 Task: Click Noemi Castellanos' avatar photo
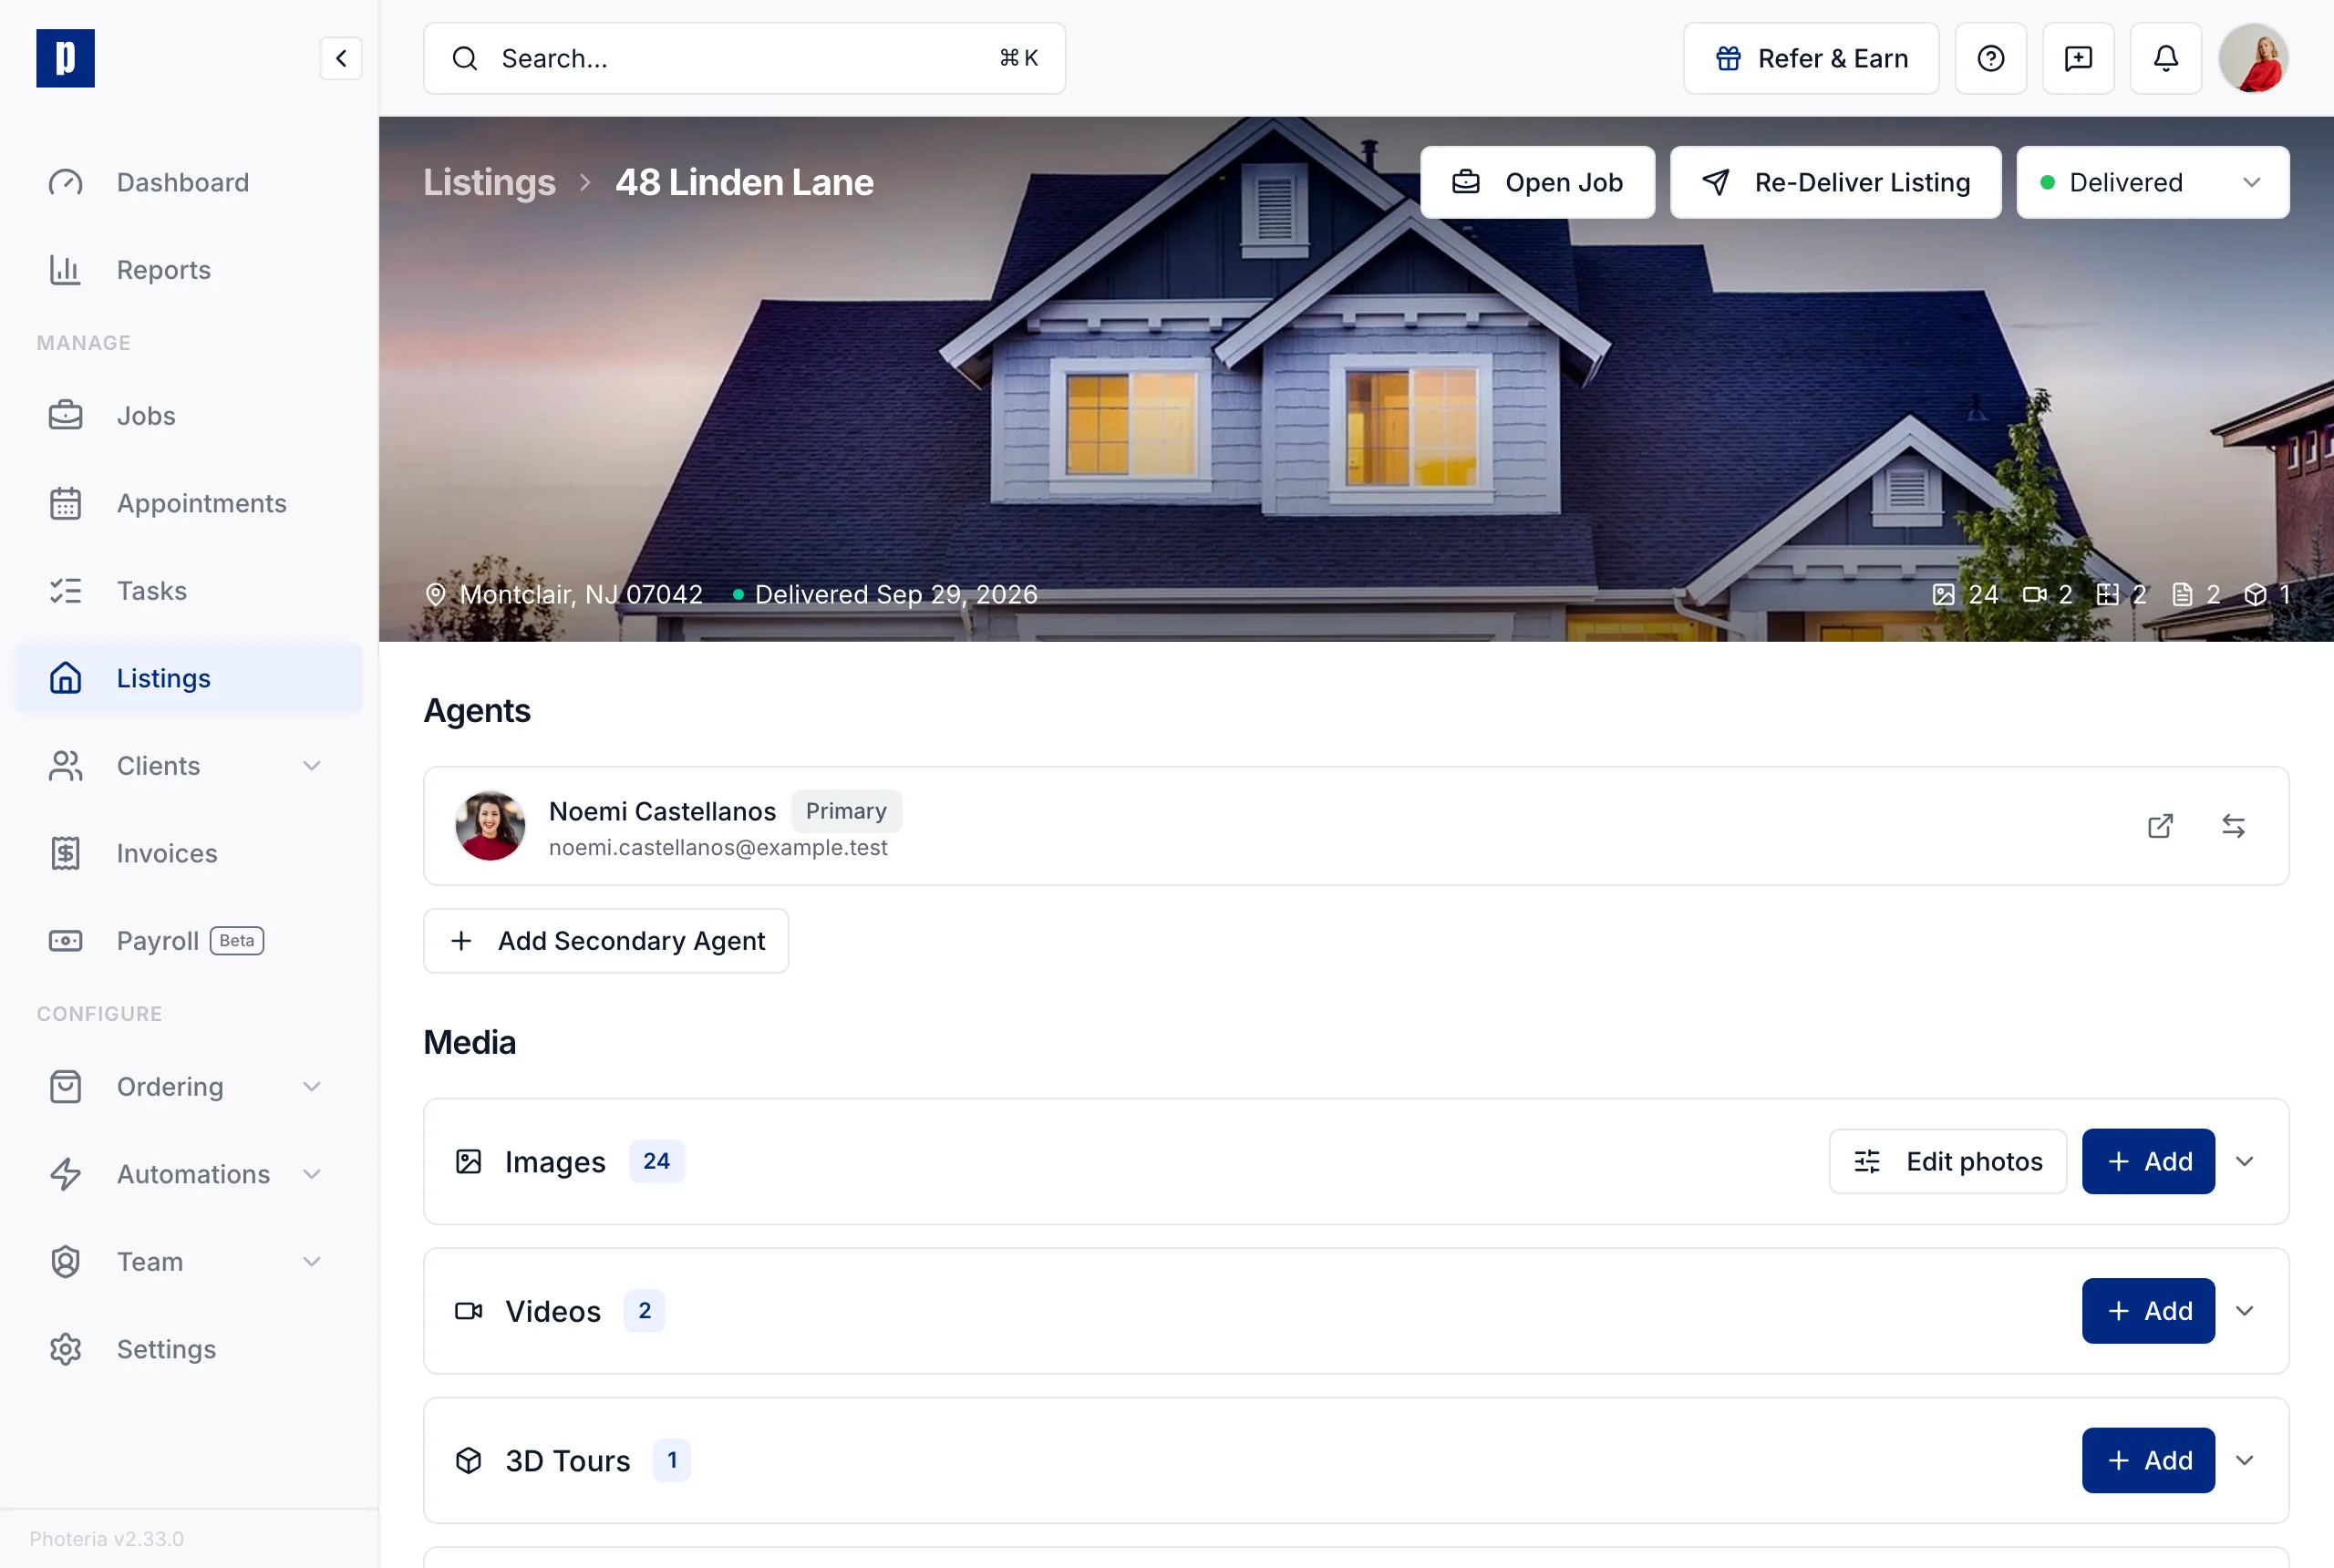click(x=490, y=826)
